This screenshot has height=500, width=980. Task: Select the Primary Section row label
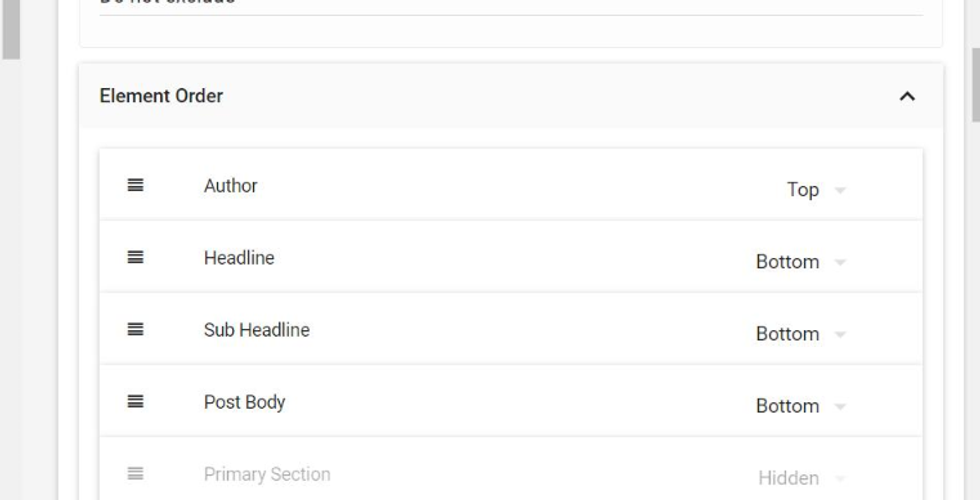coord(267,474)
